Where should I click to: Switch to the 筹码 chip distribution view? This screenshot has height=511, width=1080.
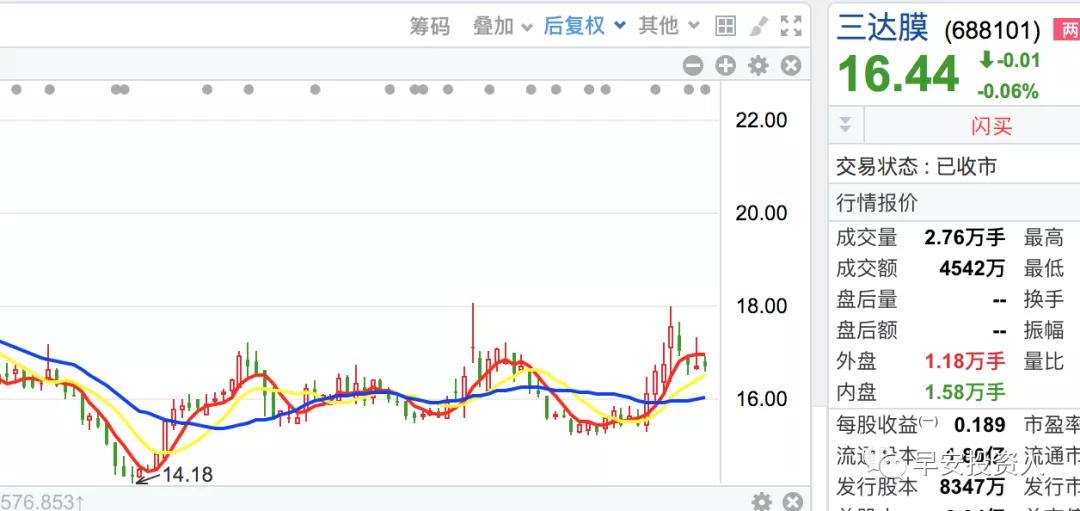click(430, 26)
